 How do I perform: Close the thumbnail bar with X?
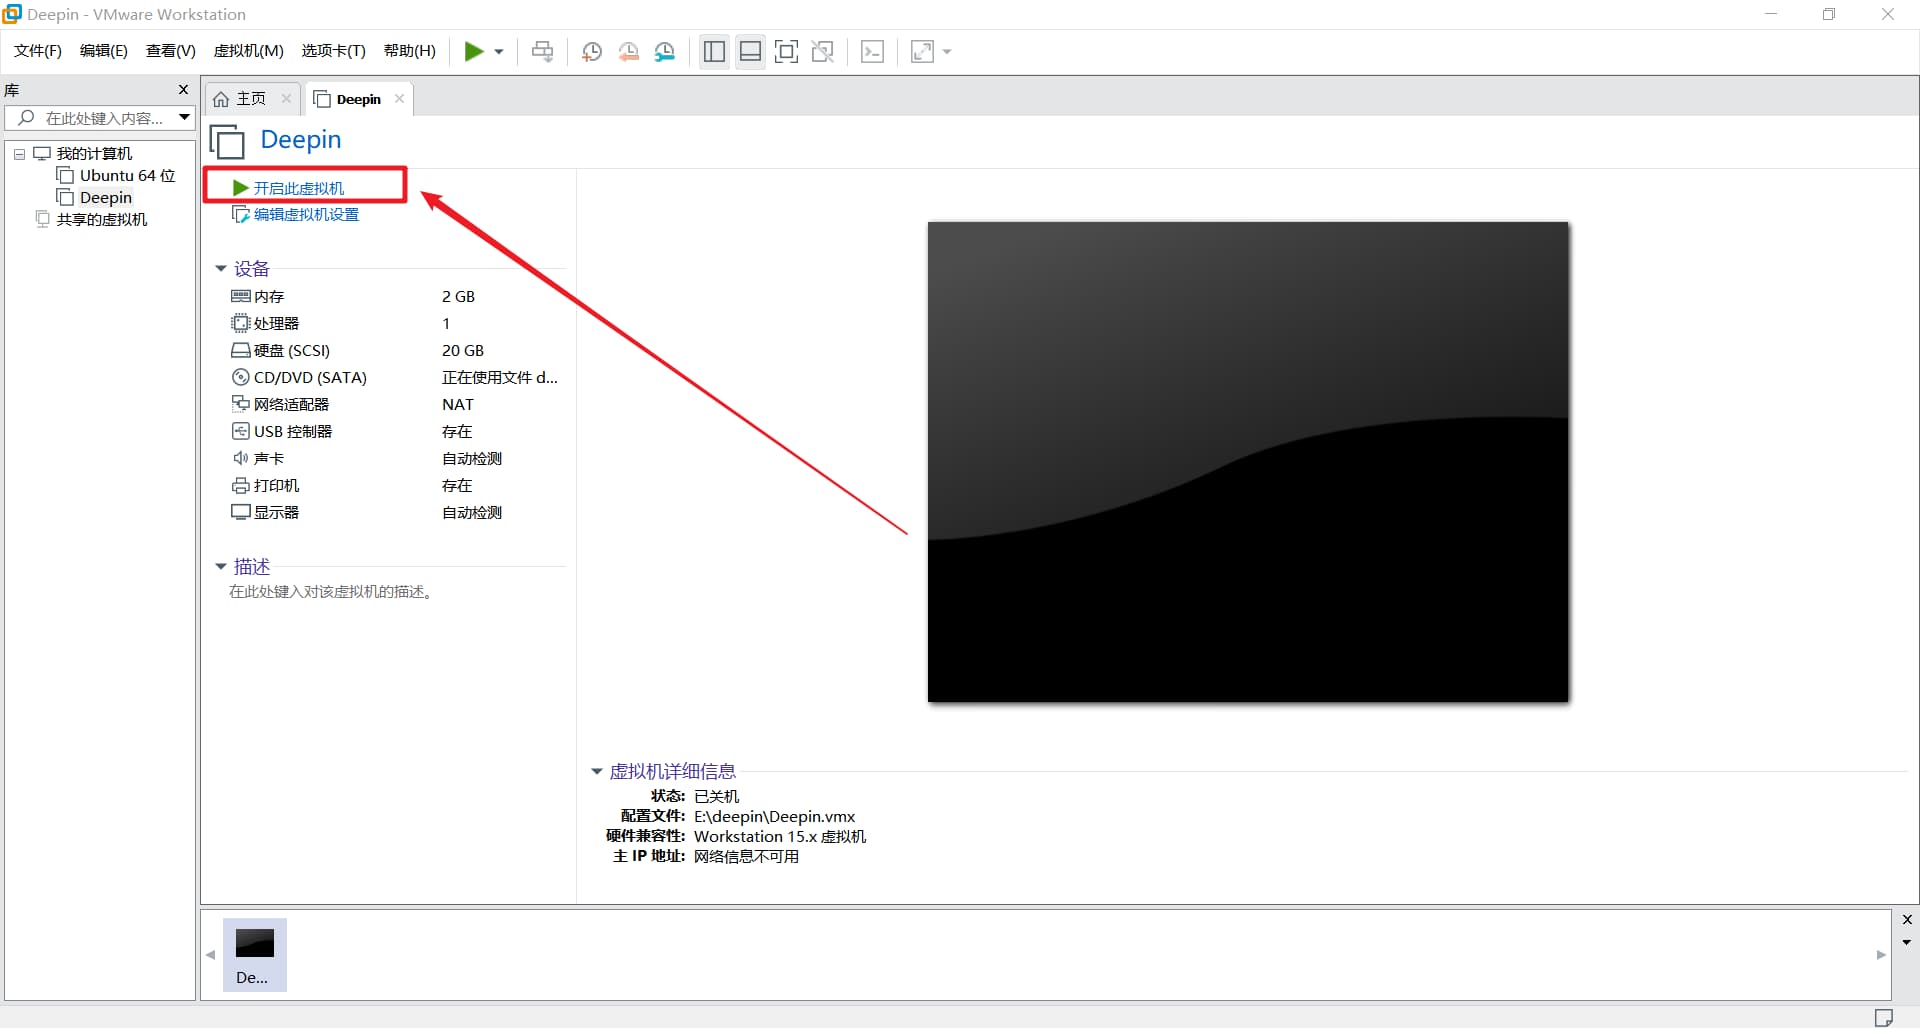click(x=1907, y=920)
